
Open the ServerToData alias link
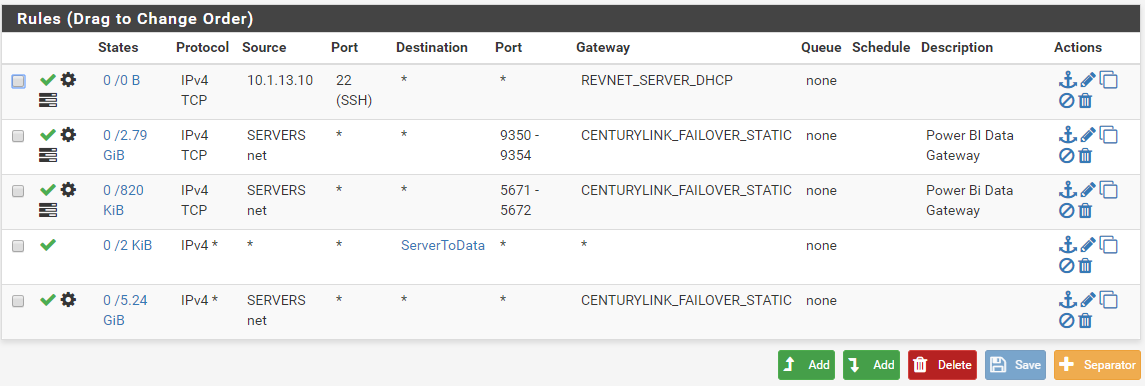pos(443,246)
